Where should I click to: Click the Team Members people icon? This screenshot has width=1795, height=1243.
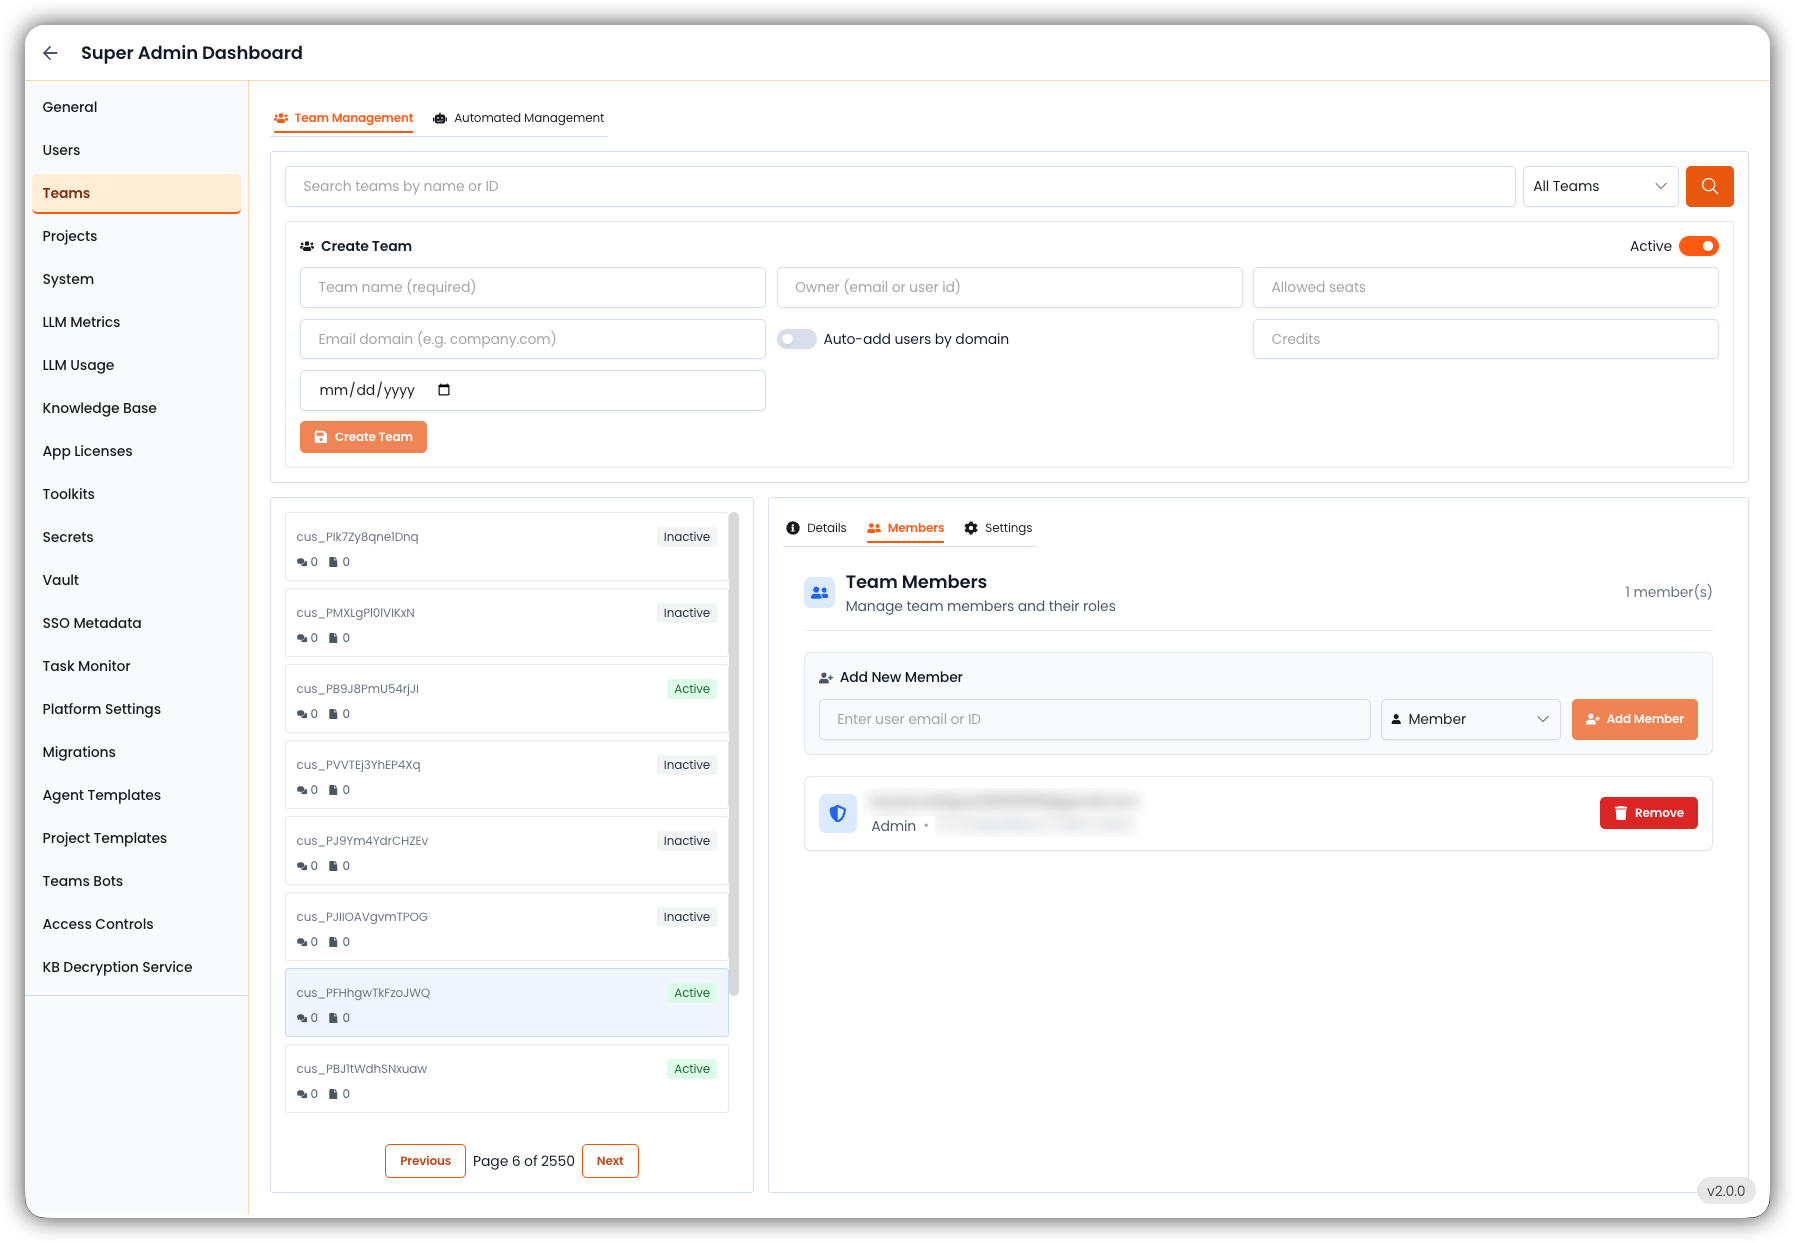tap(820, 592)
